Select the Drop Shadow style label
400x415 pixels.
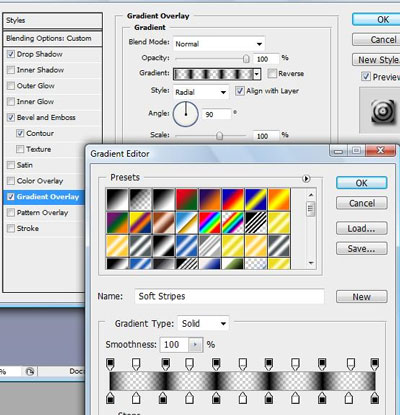(x=40, y=54)
